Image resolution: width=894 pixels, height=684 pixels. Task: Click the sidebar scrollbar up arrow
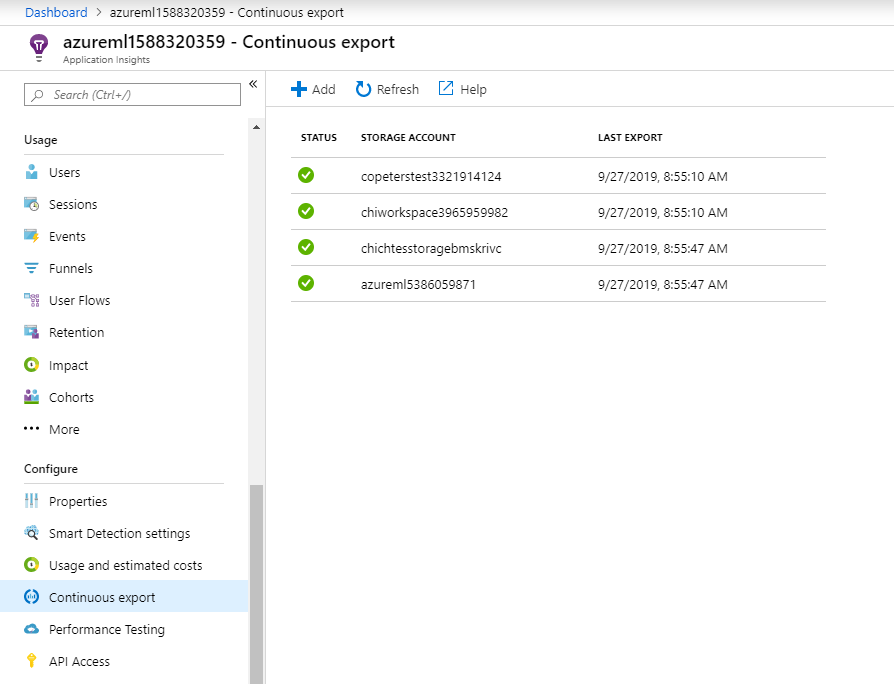[x=257, y=127]
